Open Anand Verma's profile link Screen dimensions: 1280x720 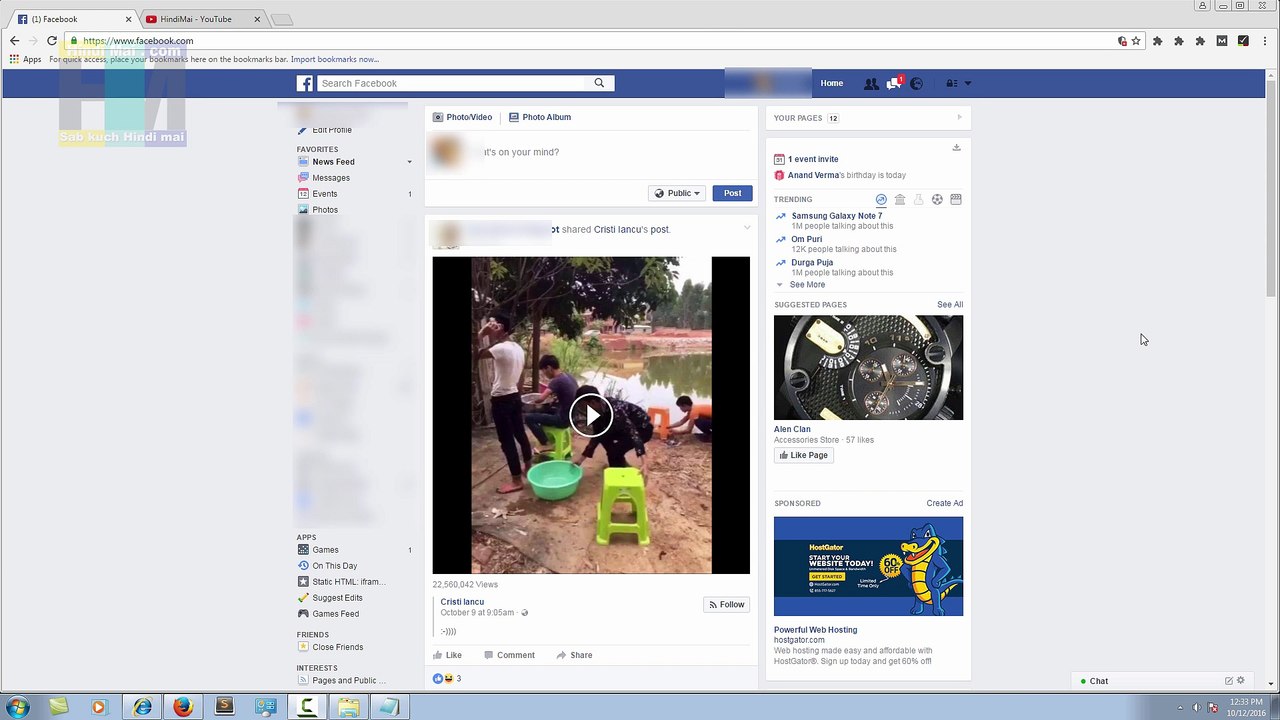pos(813,176)
